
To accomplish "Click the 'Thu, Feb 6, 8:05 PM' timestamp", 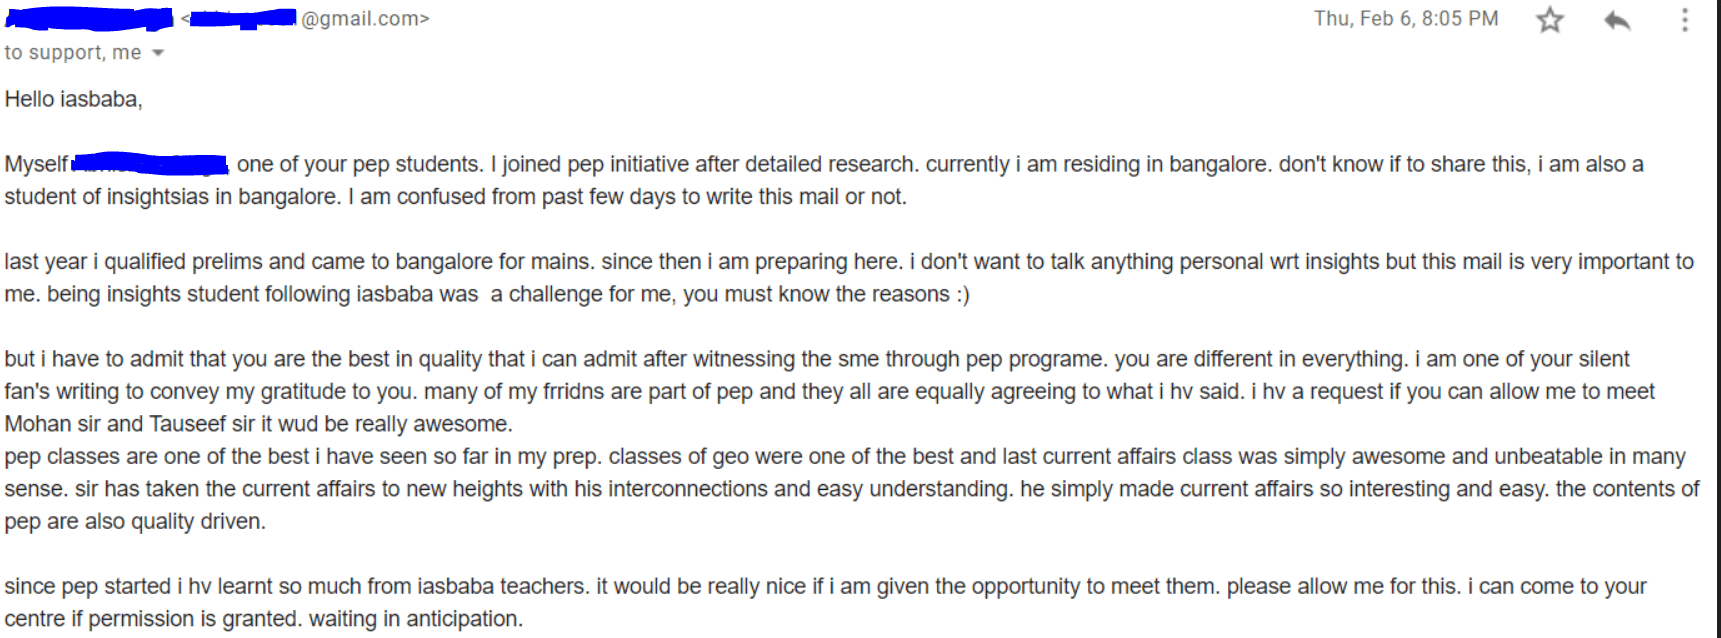I will click(1406, 19).
